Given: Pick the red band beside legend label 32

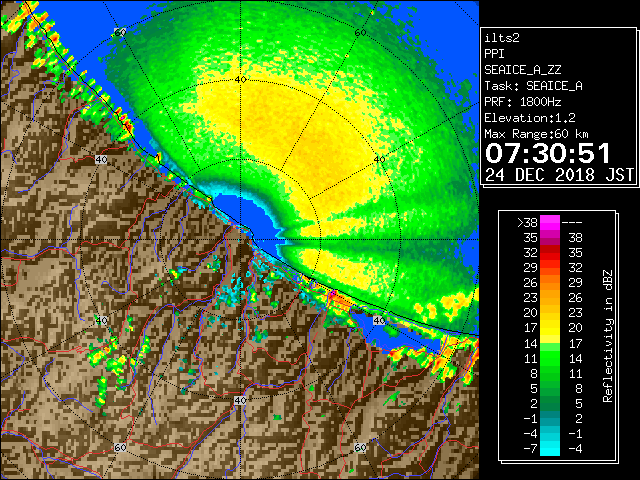Looking at the screenshot, I should (550, 253).
